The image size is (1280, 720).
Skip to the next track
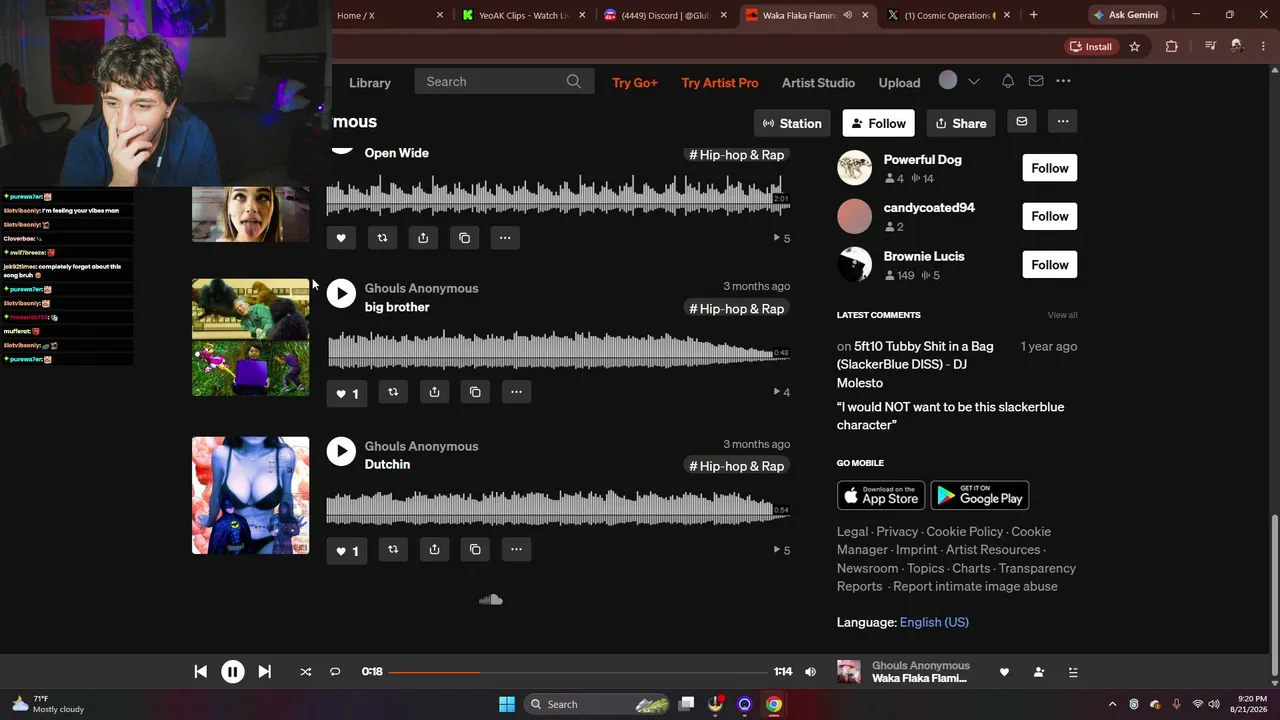[x=264, y=672]
